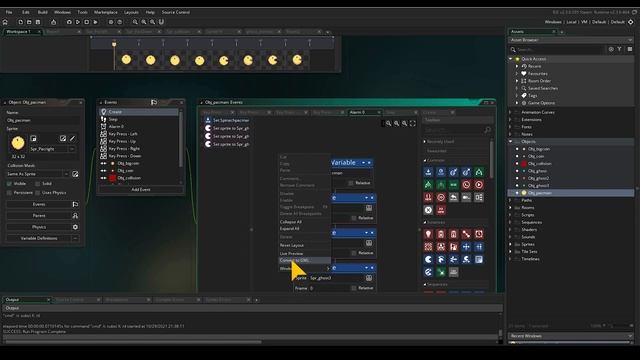Click the Asset Browser hamburger menu icon
Viewport: 640px width, 360px height.
pos(630,49)
